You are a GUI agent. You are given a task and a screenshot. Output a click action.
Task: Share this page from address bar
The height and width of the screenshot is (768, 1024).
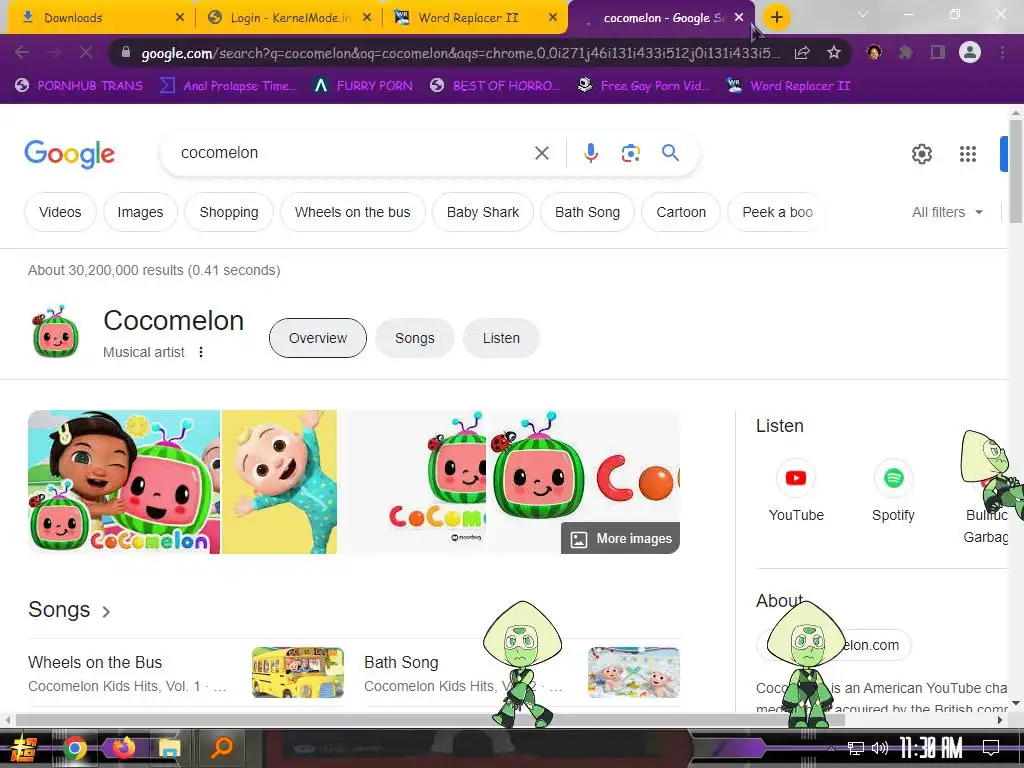(x=802, y=53)
